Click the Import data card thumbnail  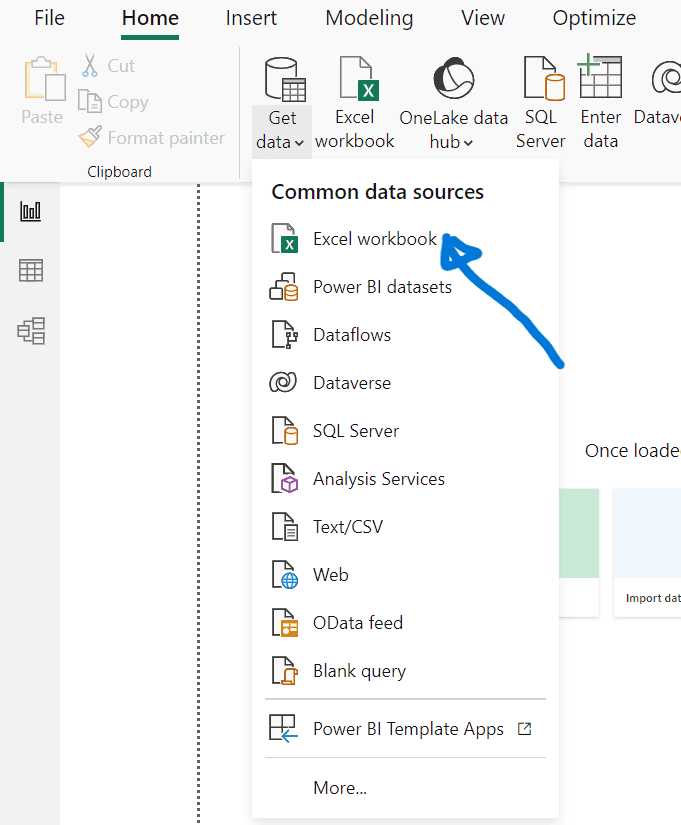coord(648,552)
